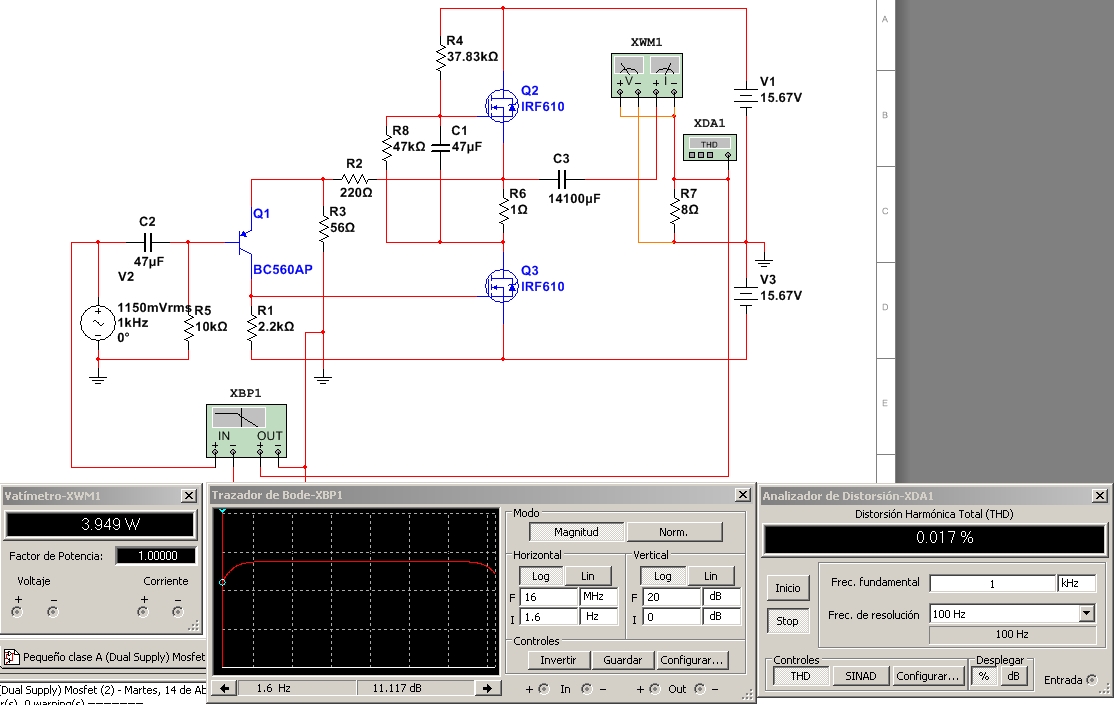Click wattmeter positive Voltaje terminal
The image size is (1114, 705).
point(17,612)
